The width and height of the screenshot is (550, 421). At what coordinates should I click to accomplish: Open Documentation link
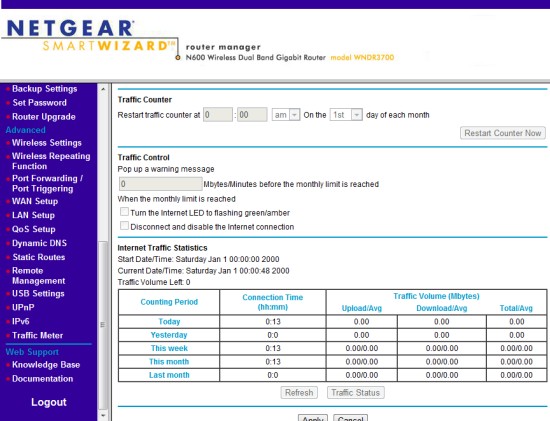(43, 379)
